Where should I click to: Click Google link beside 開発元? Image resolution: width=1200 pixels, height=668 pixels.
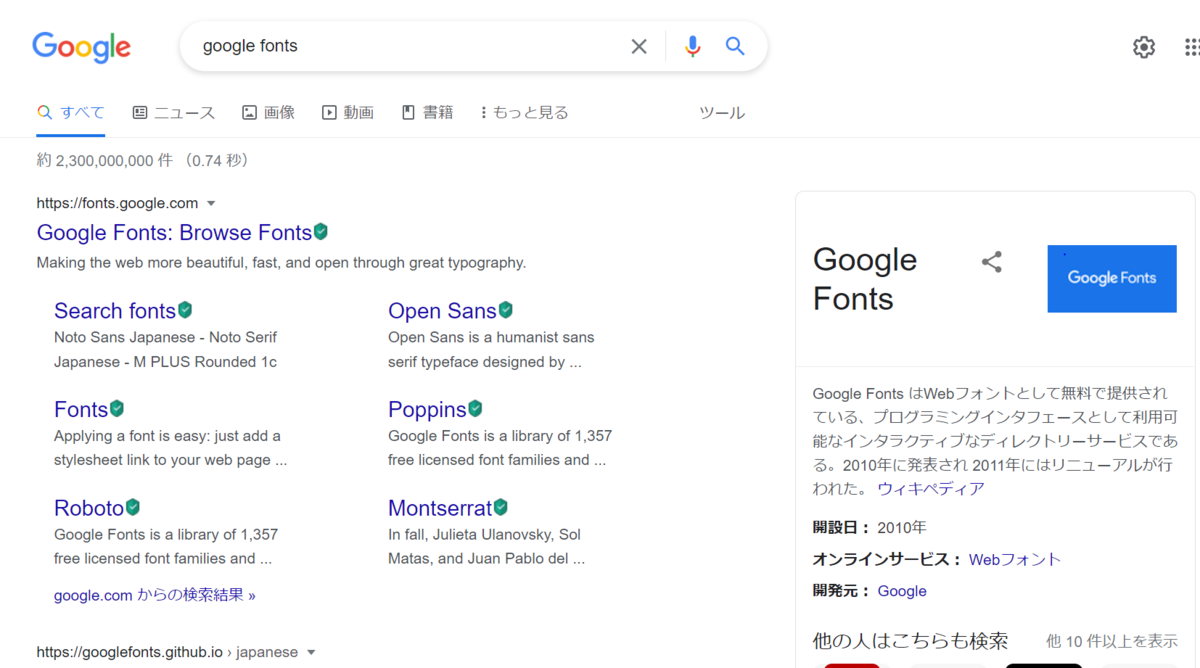coord(902,591)
